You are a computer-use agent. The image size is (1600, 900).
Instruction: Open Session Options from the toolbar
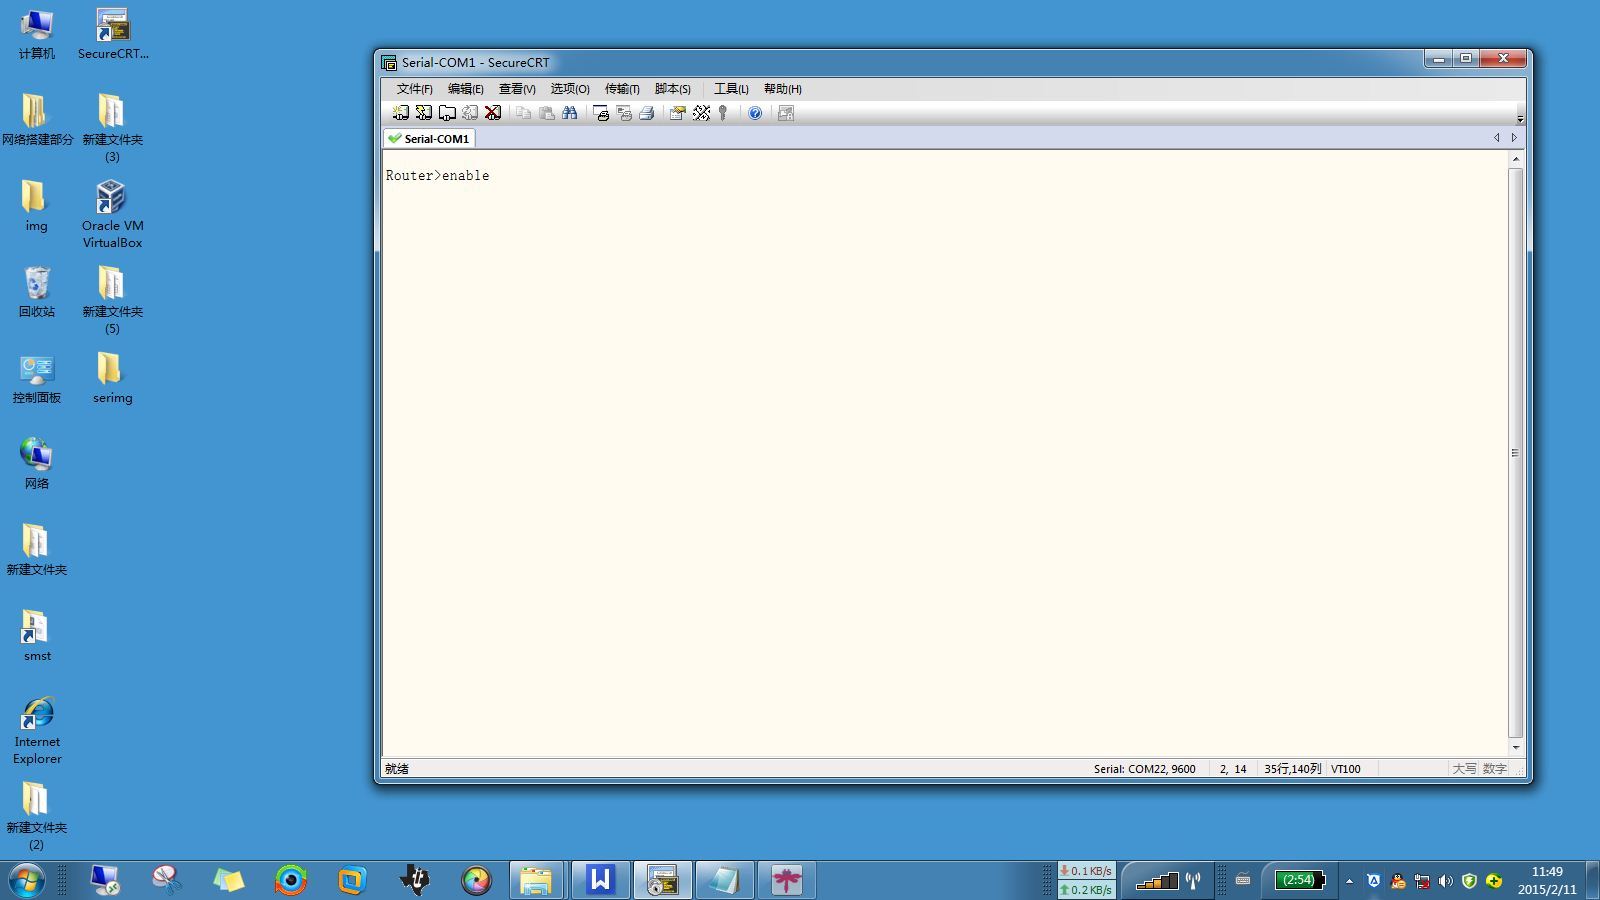[678, 113]
